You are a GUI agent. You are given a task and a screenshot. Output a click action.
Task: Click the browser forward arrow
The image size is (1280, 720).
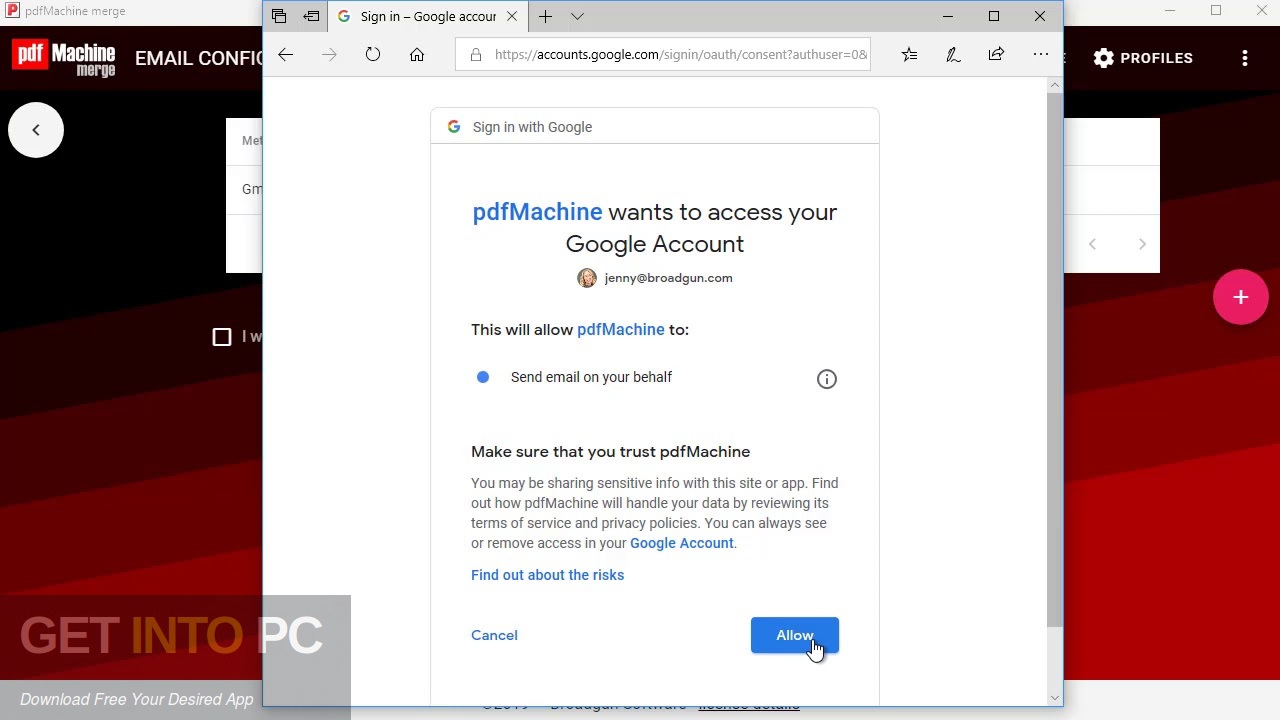point(329,55)
